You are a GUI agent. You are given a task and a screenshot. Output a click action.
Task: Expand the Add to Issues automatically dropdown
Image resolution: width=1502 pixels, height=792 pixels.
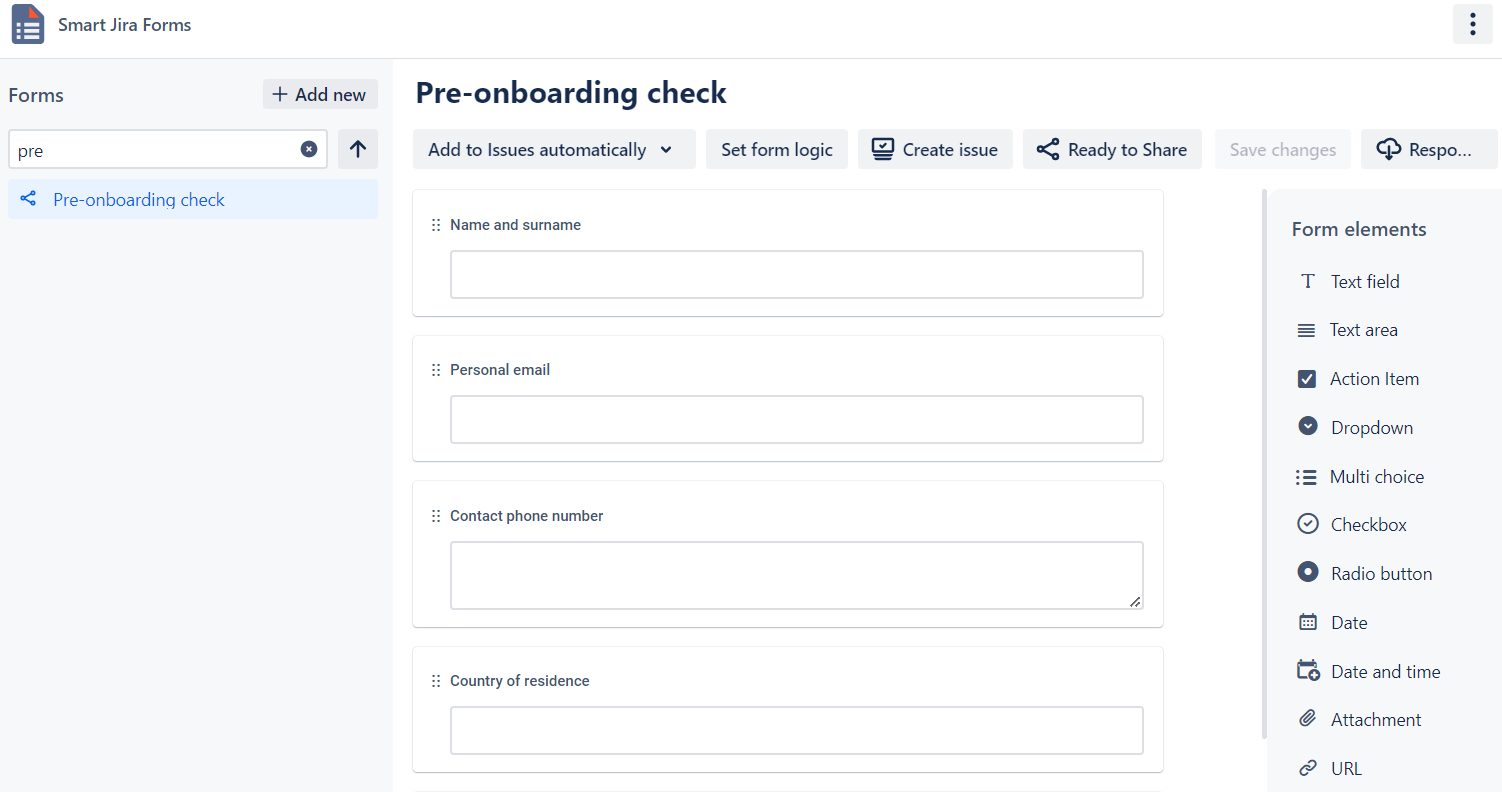click(x=553, y=150)
